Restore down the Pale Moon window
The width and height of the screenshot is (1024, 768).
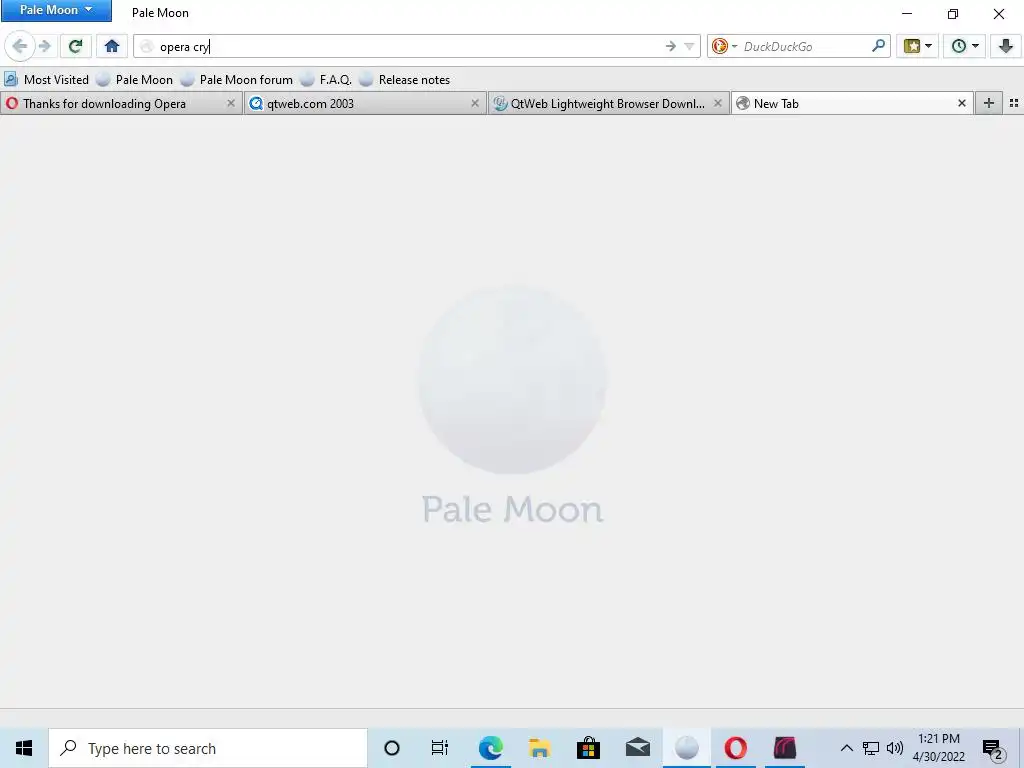click(953, 13)
